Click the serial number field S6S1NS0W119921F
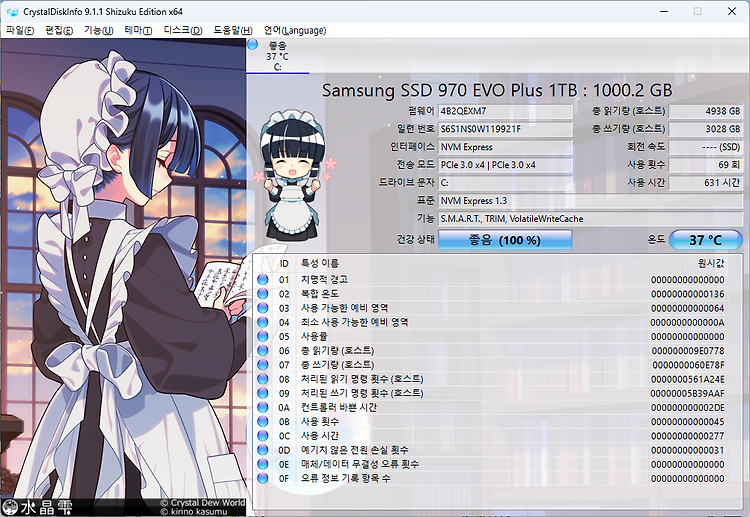 pos(505,129)
